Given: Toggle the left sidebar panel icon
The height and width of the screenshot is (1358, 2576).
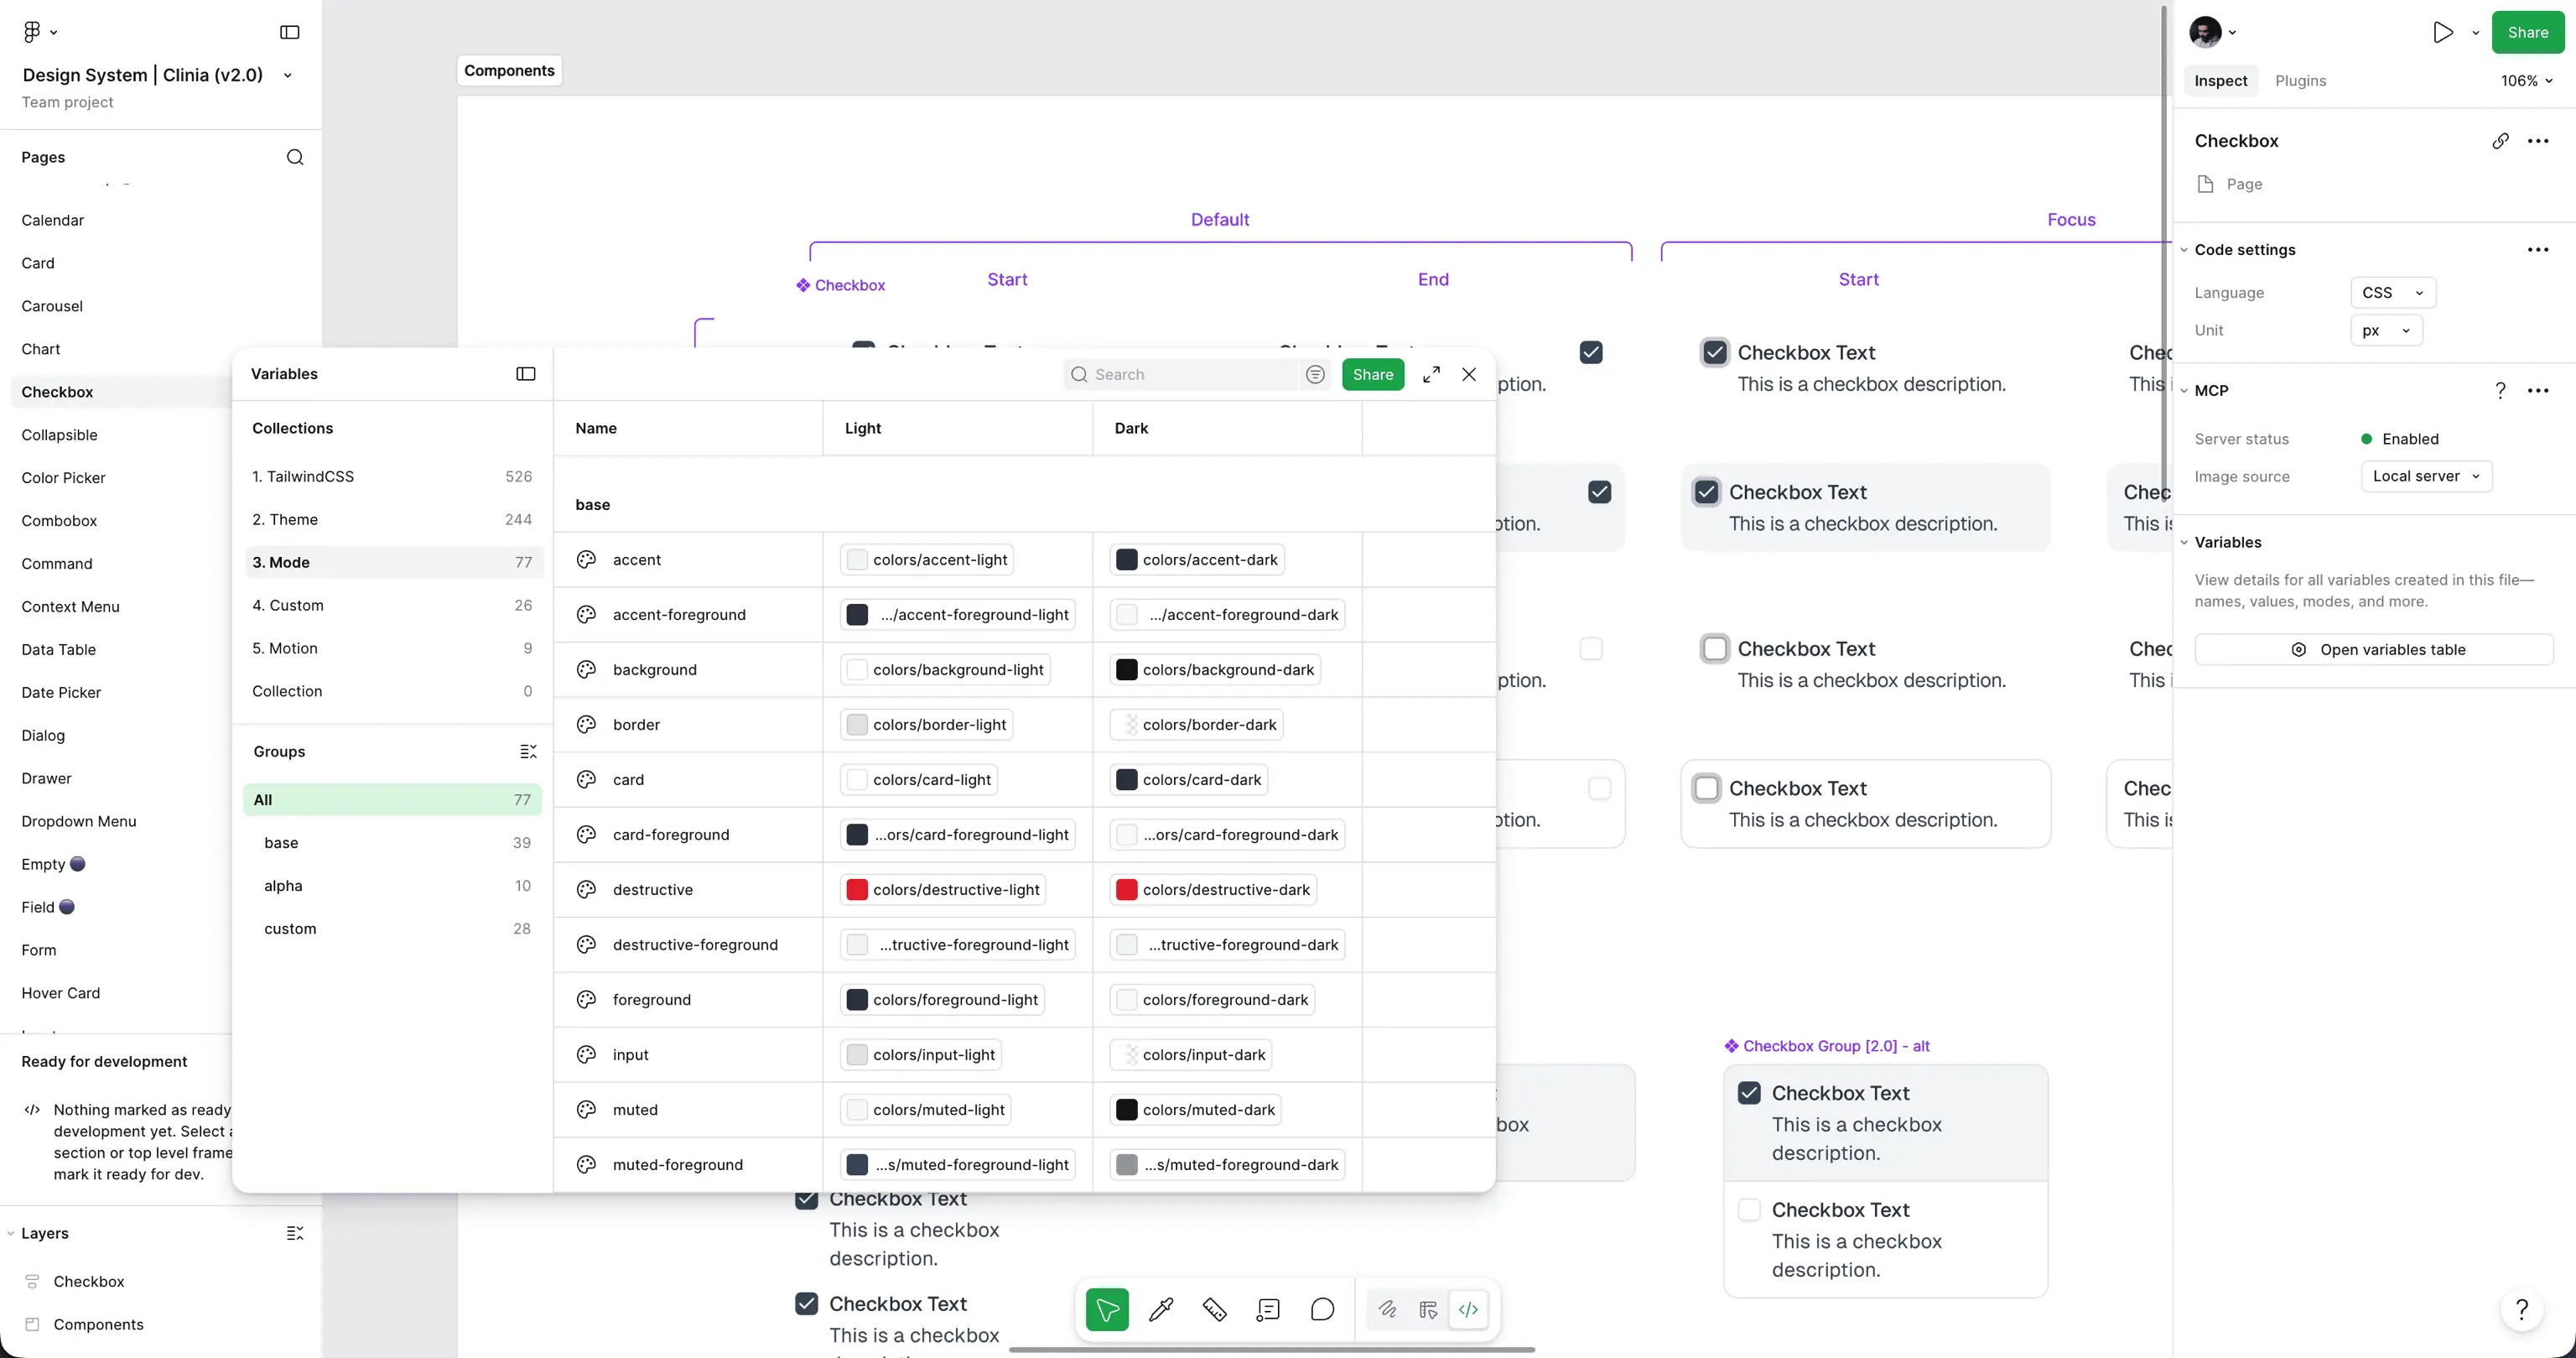Looking at the screenshot, I should click(290, 32).
